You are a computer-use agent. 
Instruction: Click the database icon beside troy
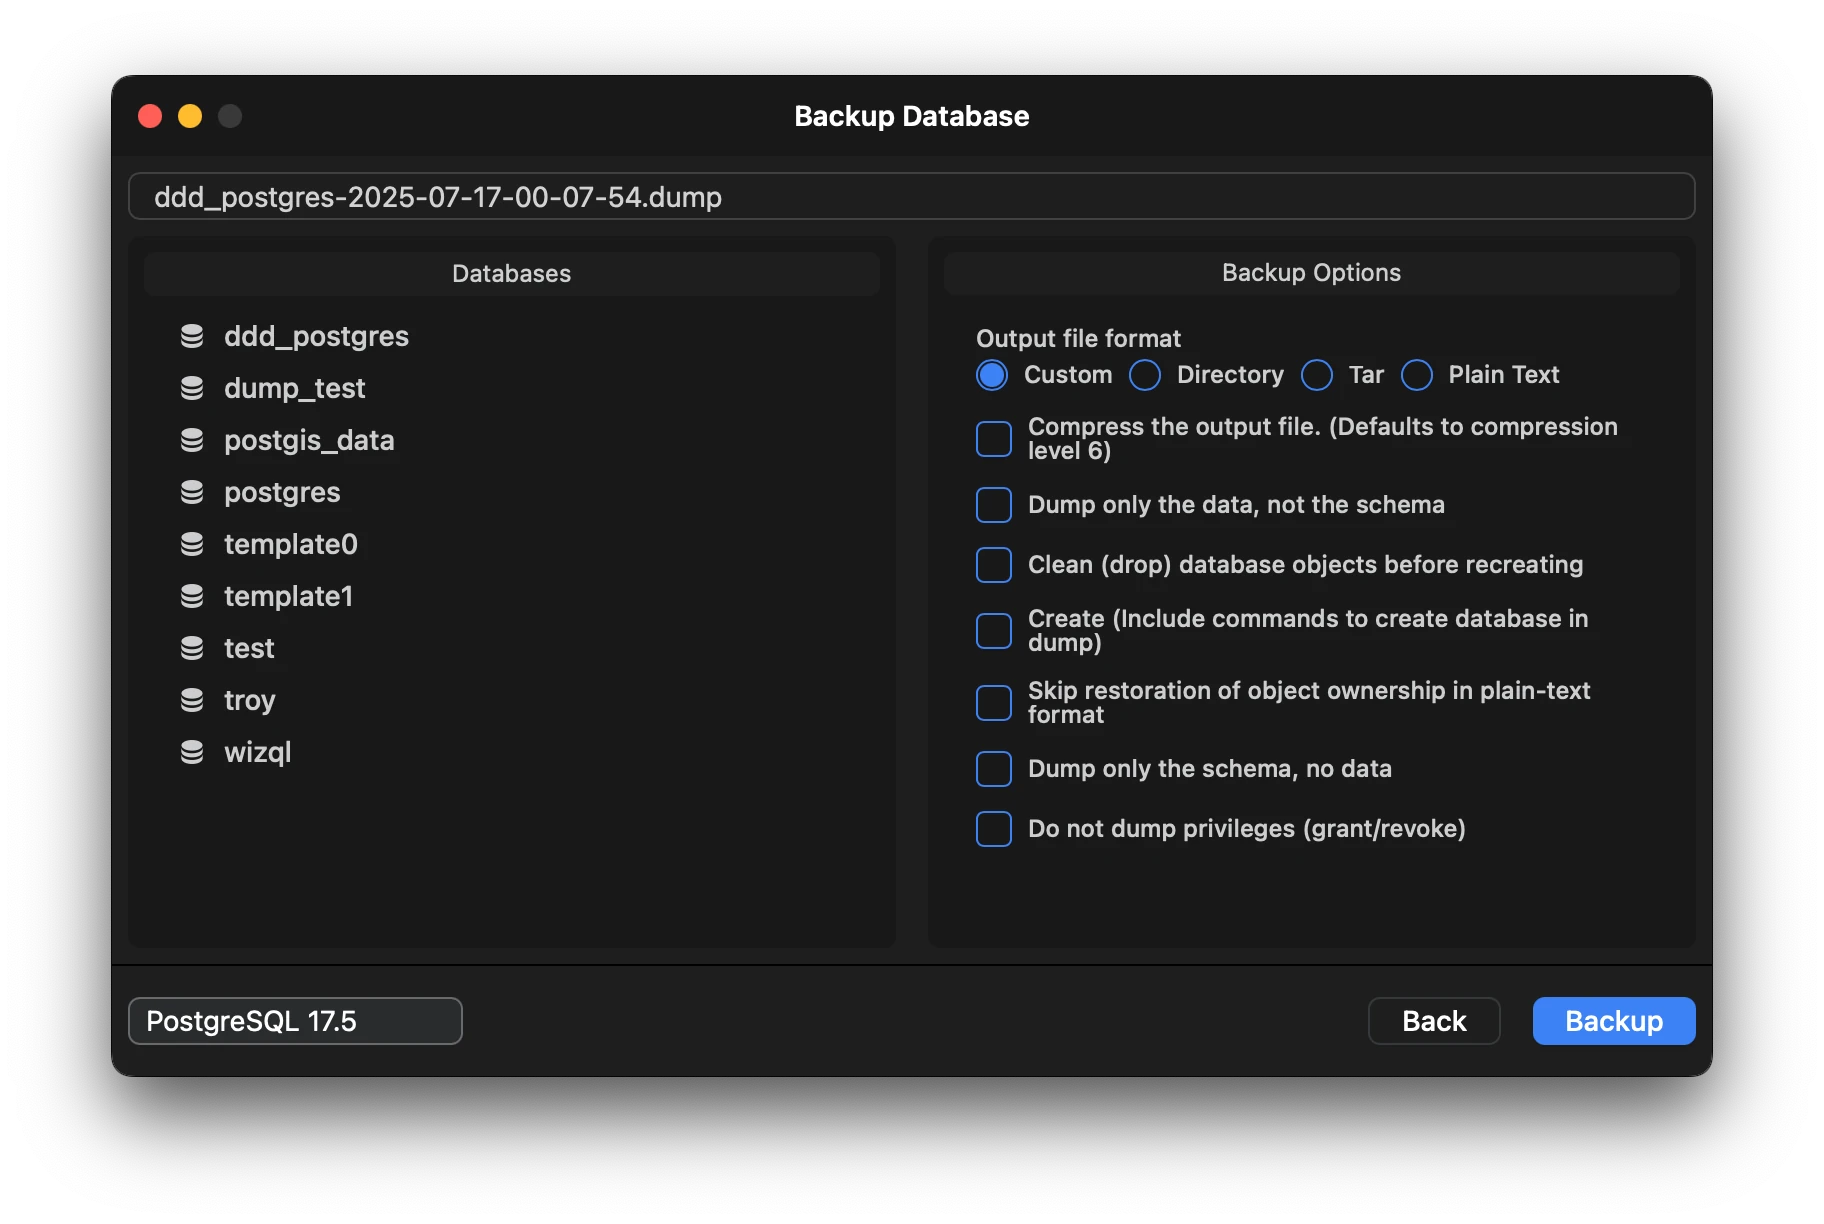pos(191,700)
